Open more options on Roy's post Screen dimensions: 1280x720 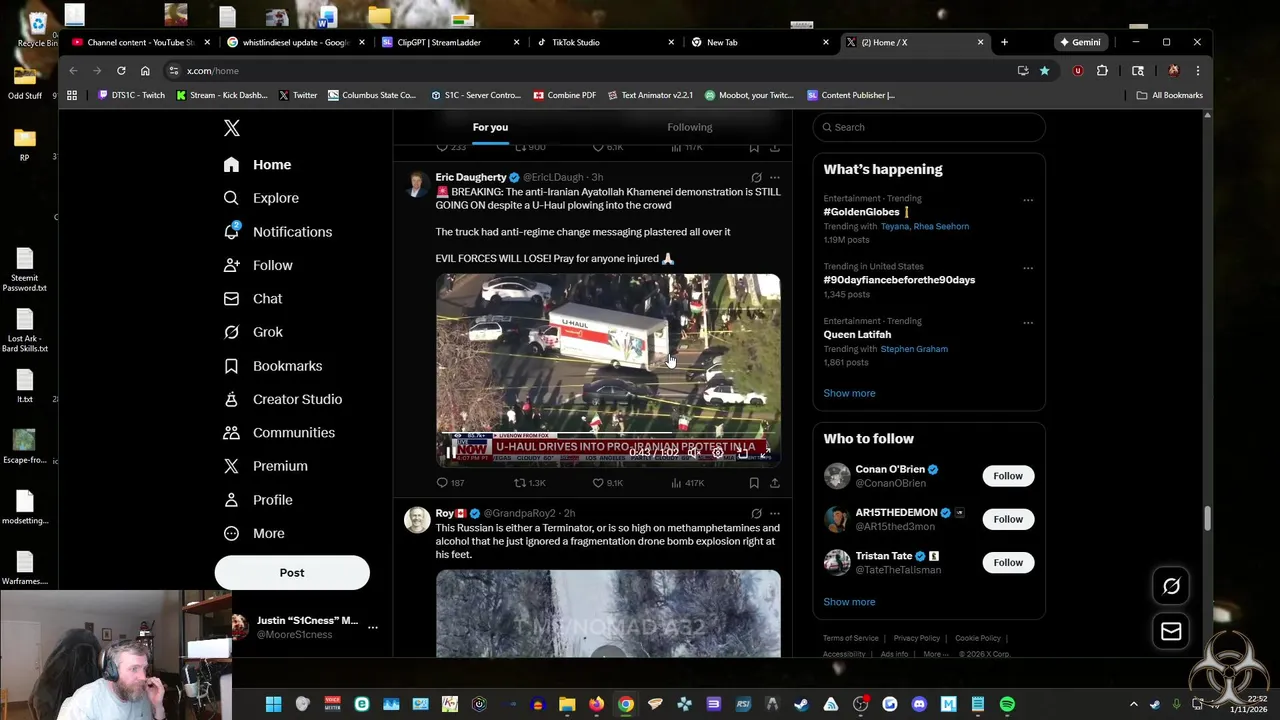click(774, 513)
